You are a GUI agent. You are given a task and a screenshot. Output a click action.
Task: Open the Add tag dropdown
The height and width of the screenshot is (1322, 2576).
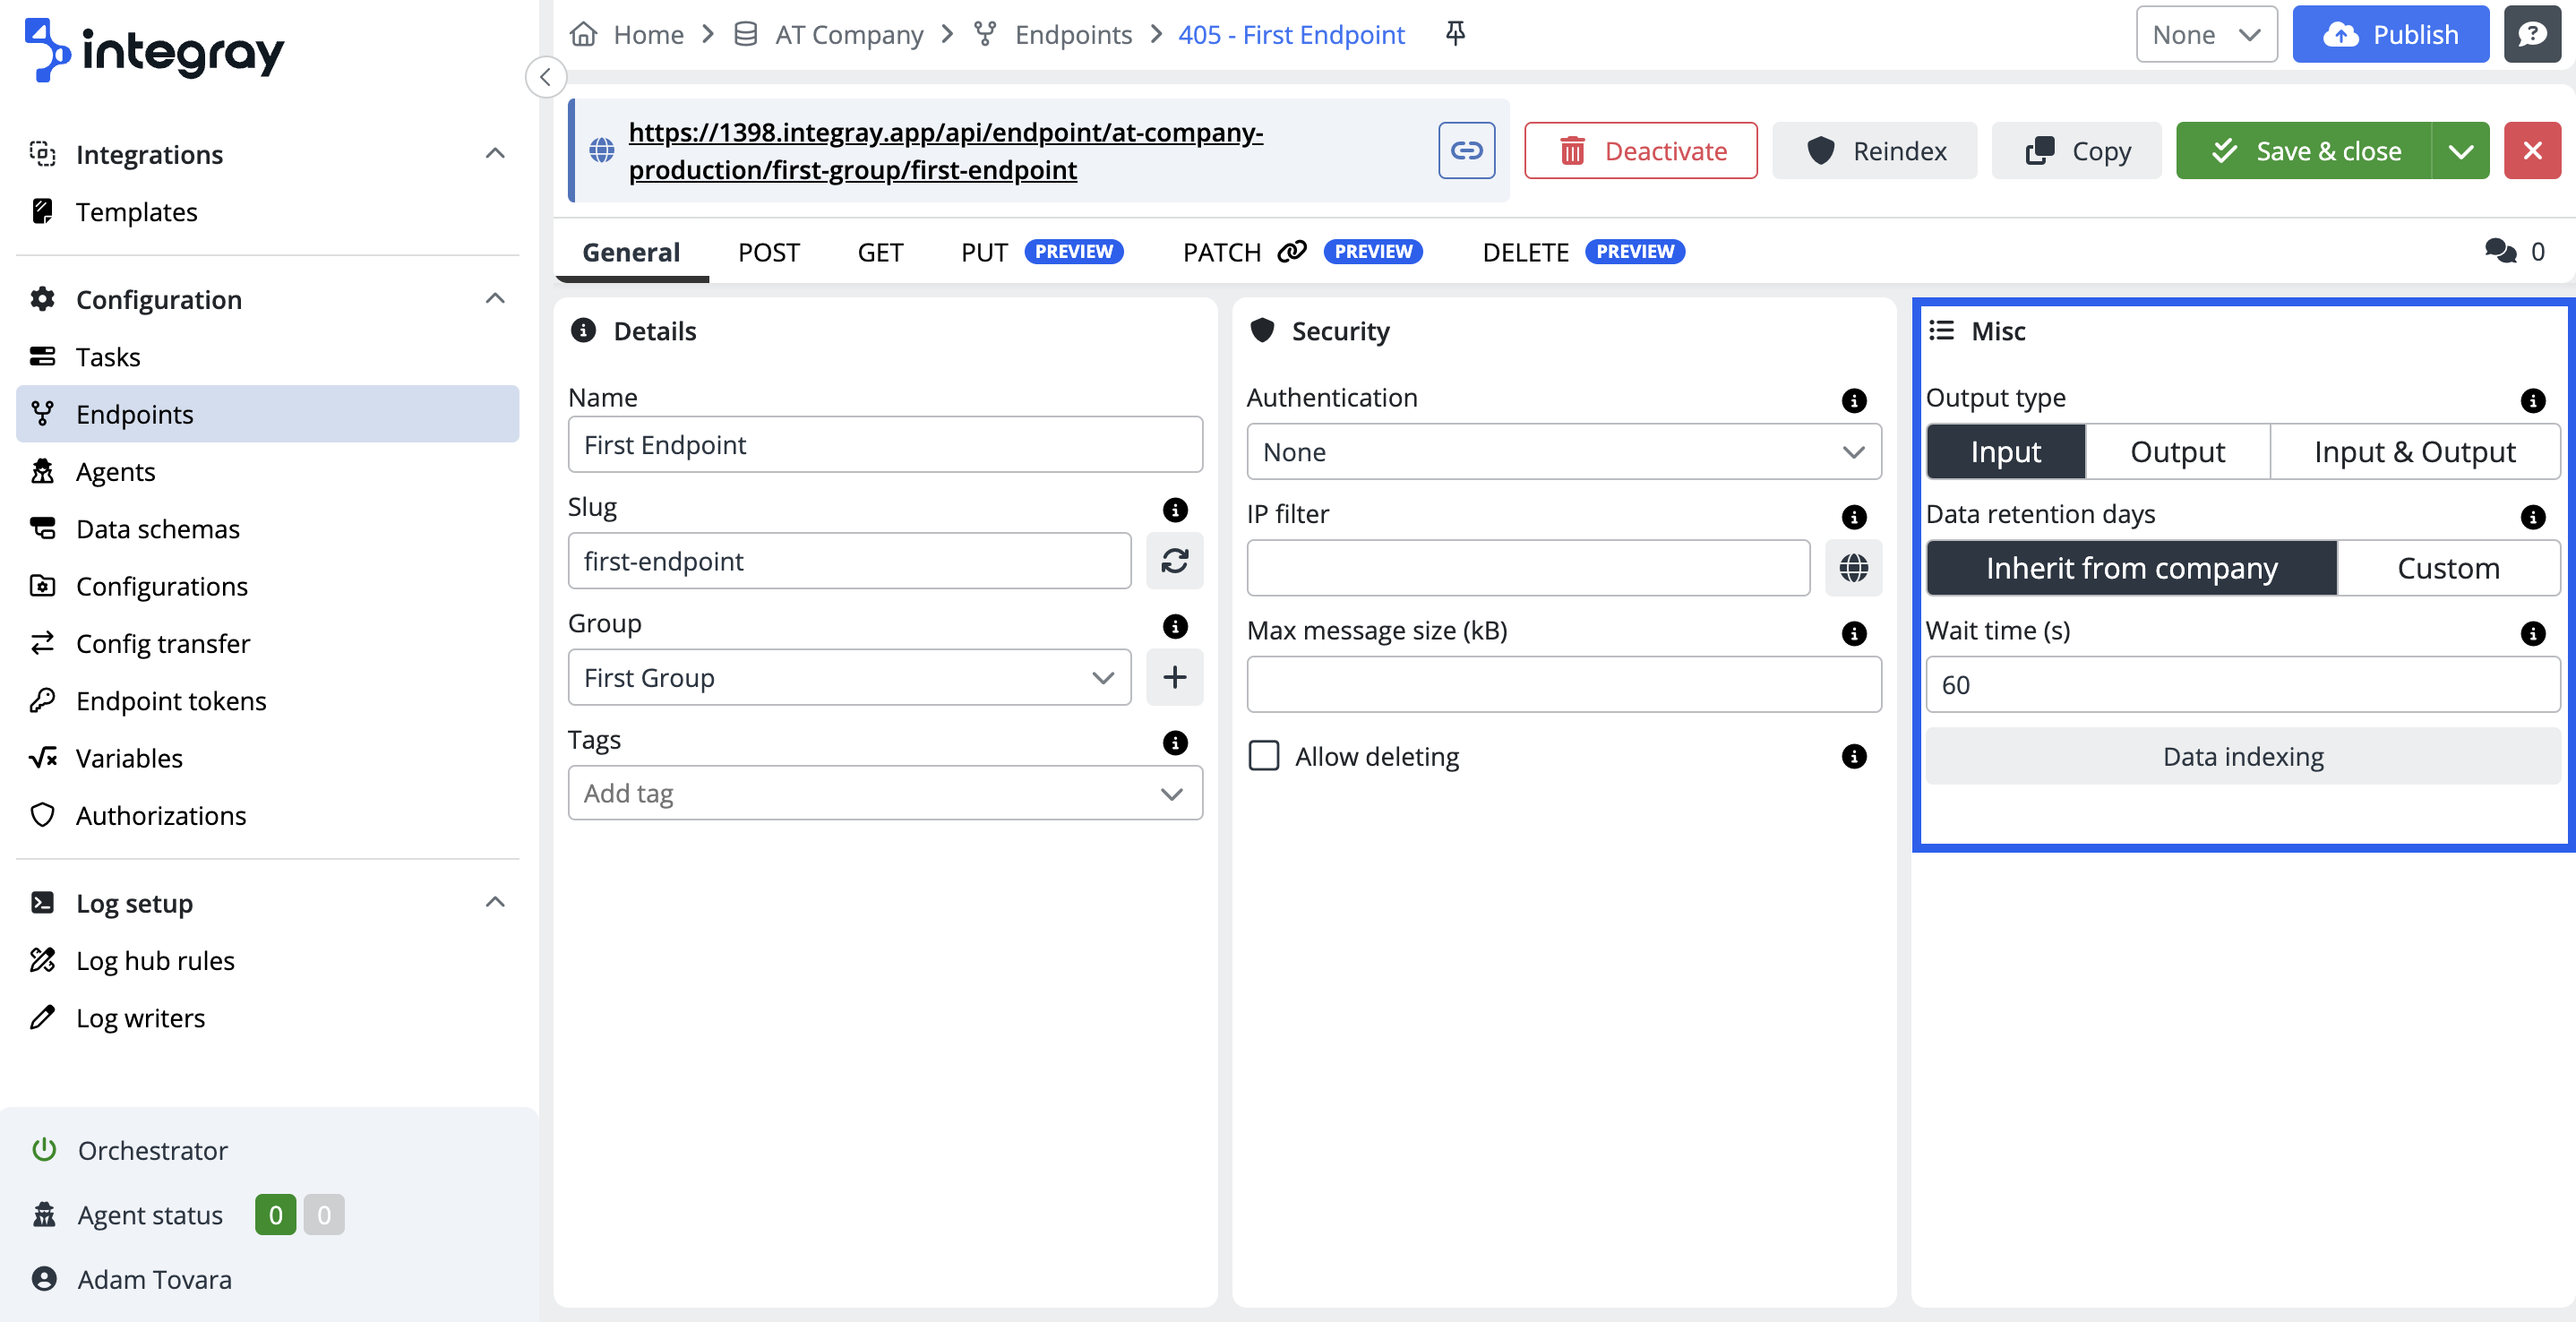pos(884,793)
